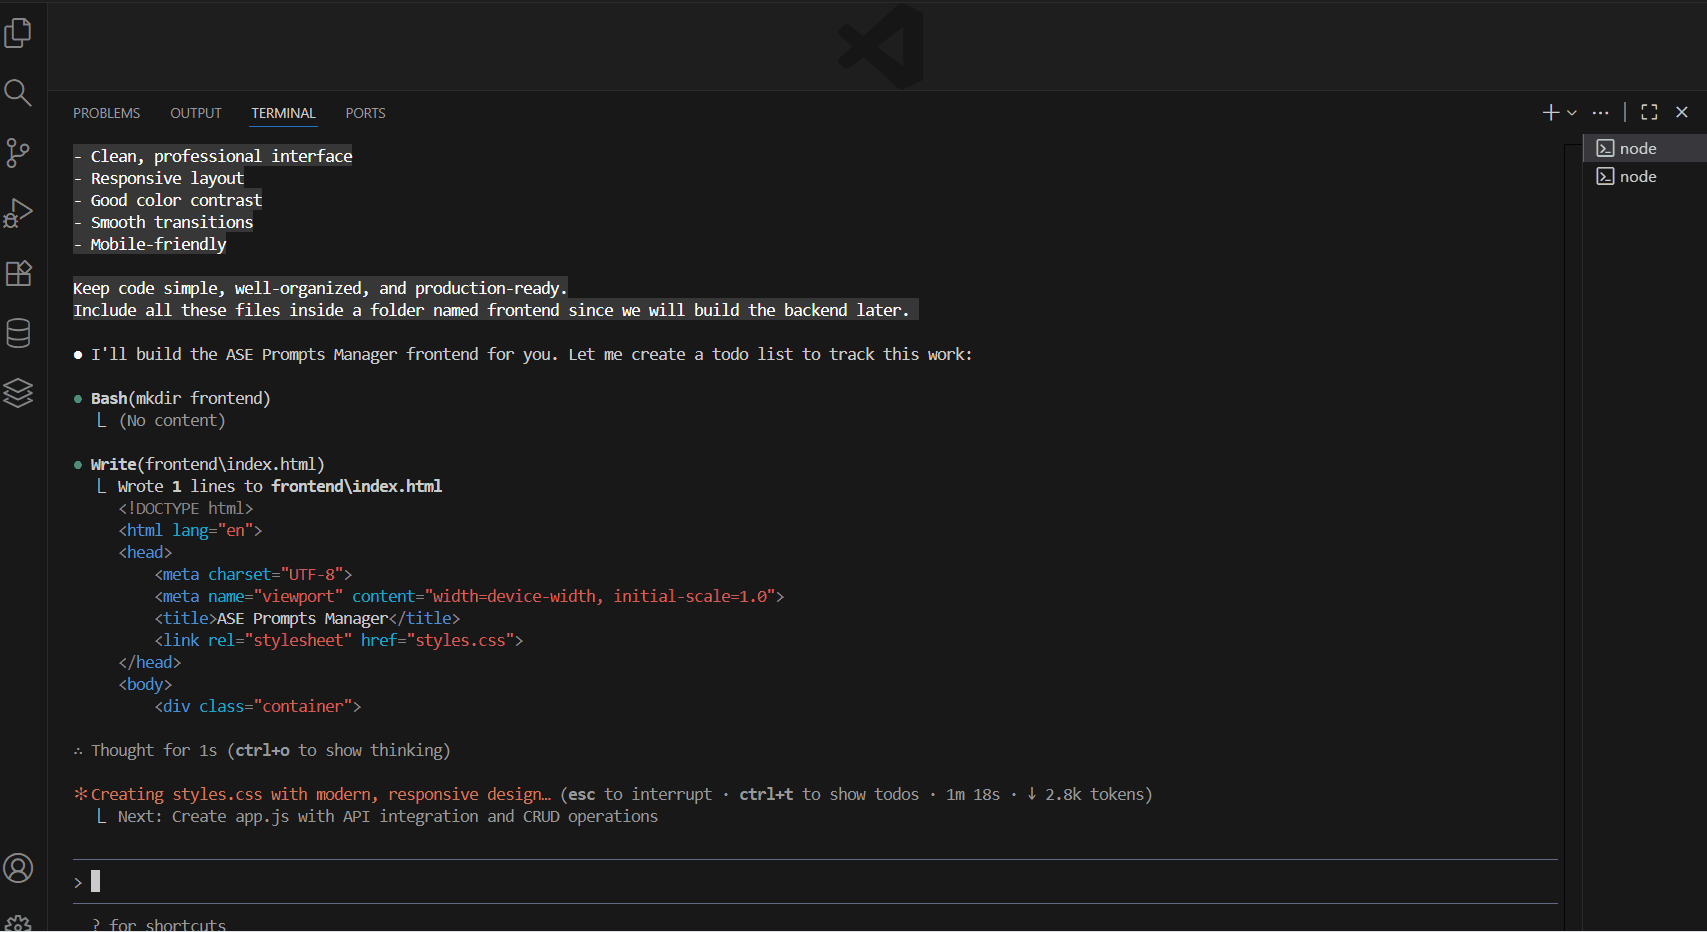Open the Source Control view
Screen dimensions: 1707x932
point(18,153)
